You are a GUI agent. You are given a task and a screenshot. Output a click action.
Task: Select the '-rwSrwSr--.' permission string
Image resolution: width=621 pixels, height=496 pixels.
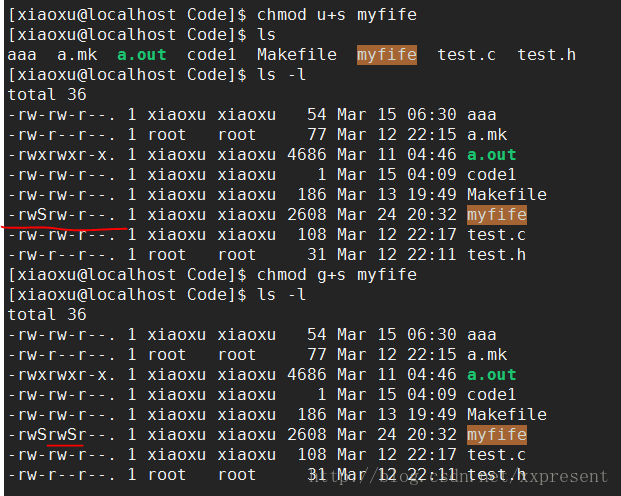pos(62,435)
